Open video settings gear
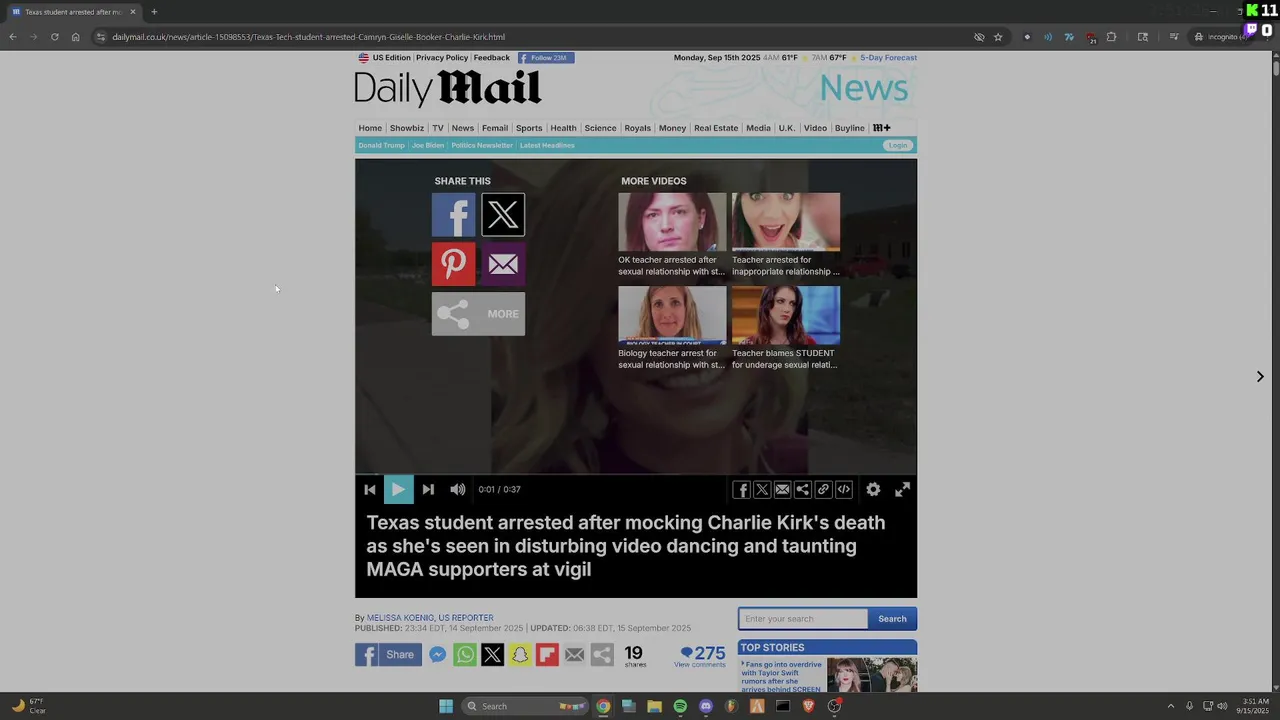The width and height of the screenshot is (1280, 720). tap(873, 489)
